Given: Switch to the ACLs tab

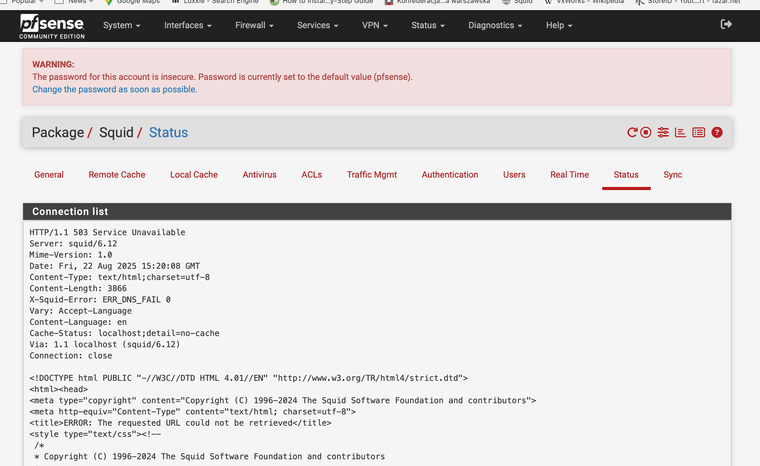Looking at the screenshot, I should [312, 175].
